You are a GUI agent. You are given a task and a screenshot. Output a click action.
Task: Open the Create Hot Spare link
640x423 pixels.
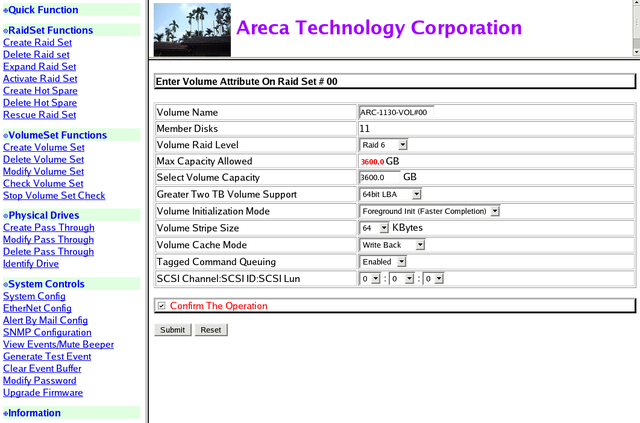pyautogui.click(x=40, y=91)
